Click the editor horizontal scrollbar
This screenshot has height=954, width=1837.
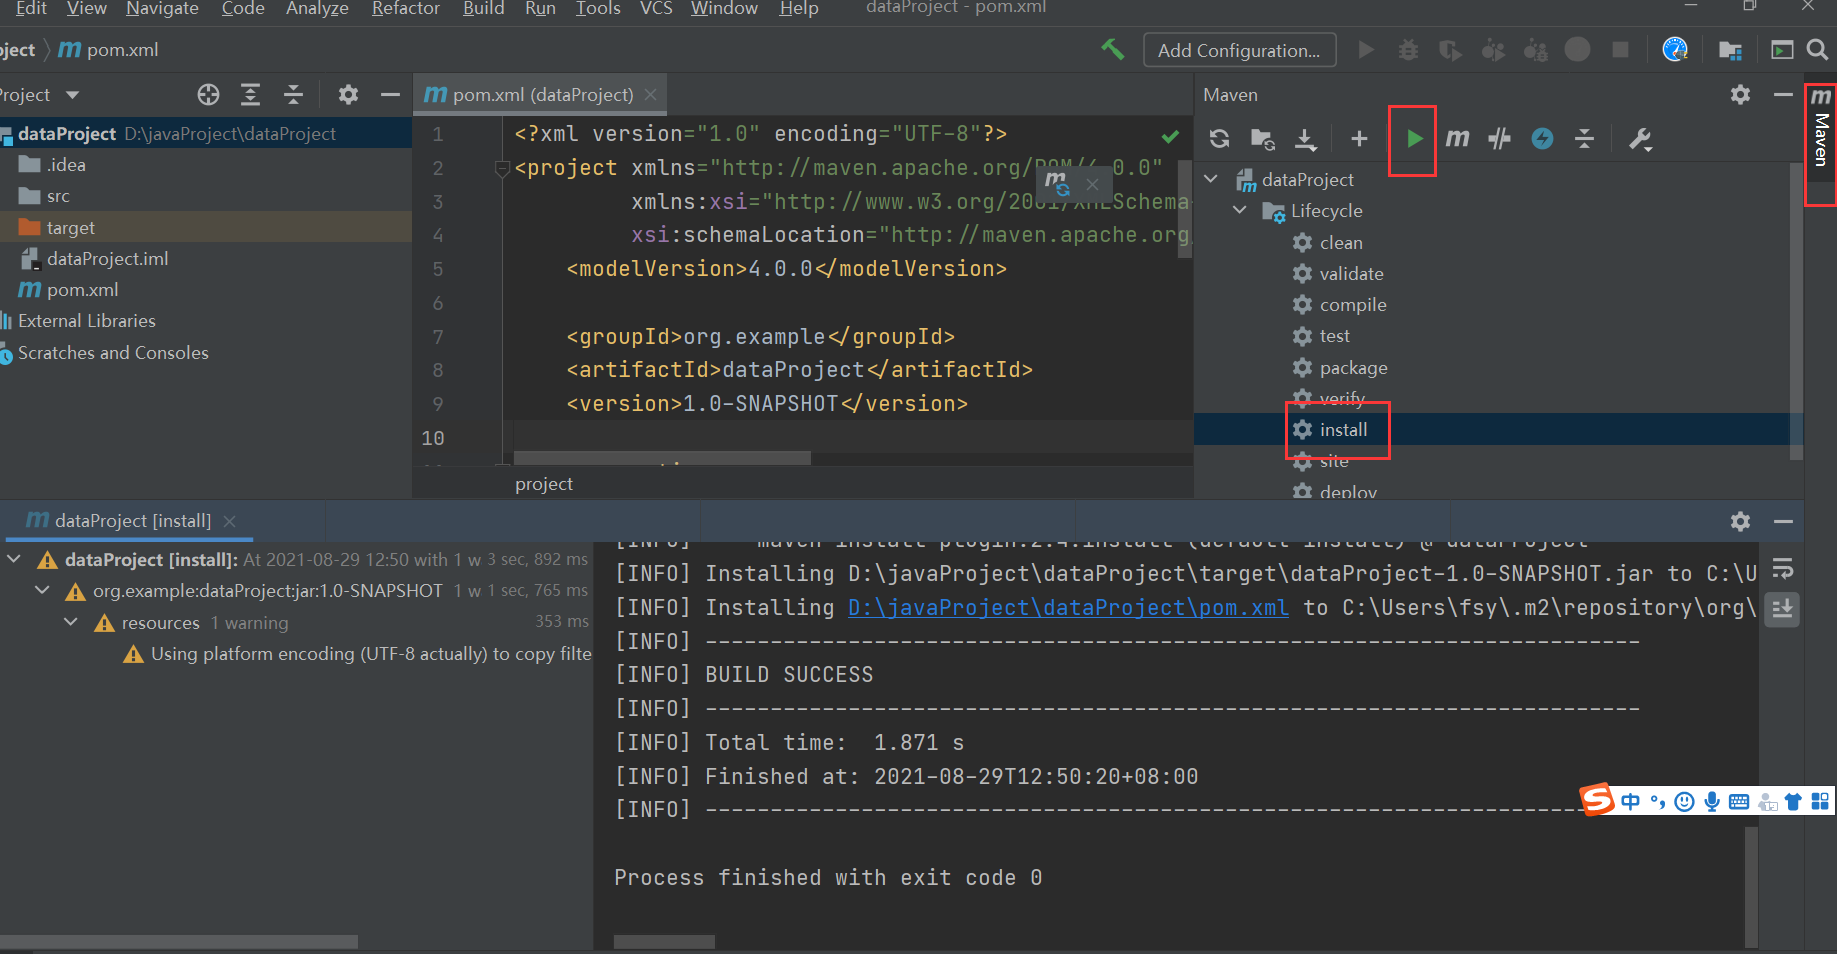point(662,458)
